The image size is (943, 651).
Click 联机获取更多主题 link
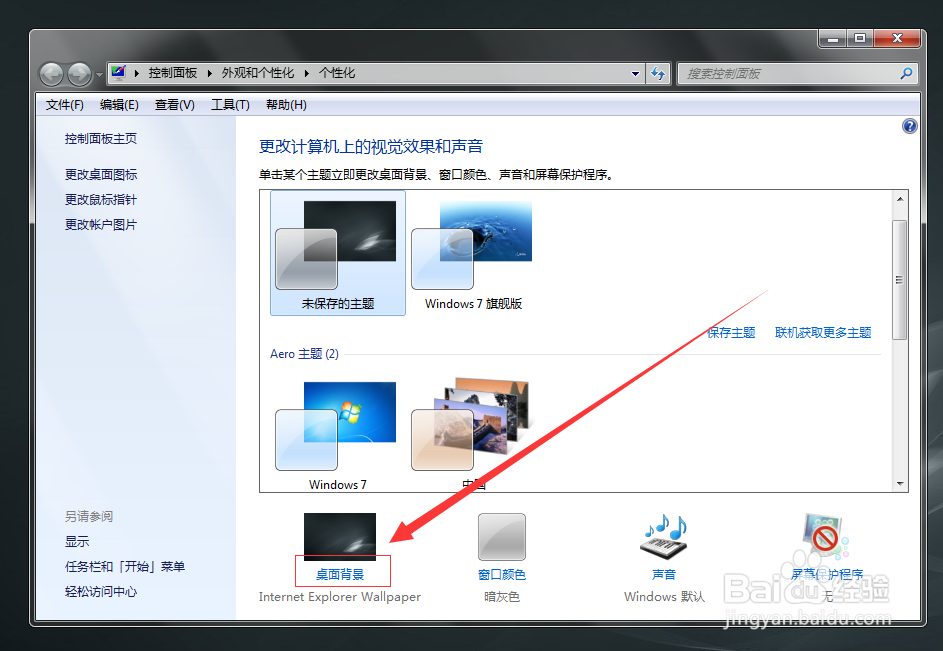click(x=823, y=333)
